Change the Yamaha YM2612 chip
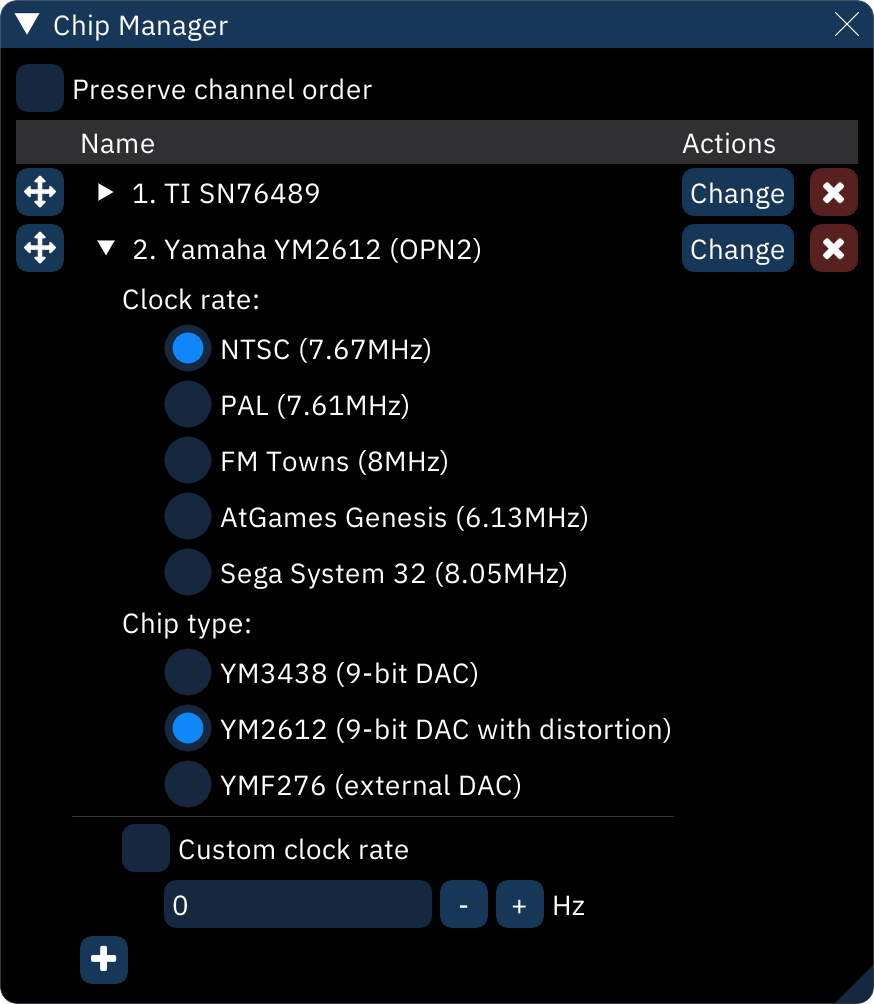The width and height of the screenshot is (874, 1004). [737, 248]
